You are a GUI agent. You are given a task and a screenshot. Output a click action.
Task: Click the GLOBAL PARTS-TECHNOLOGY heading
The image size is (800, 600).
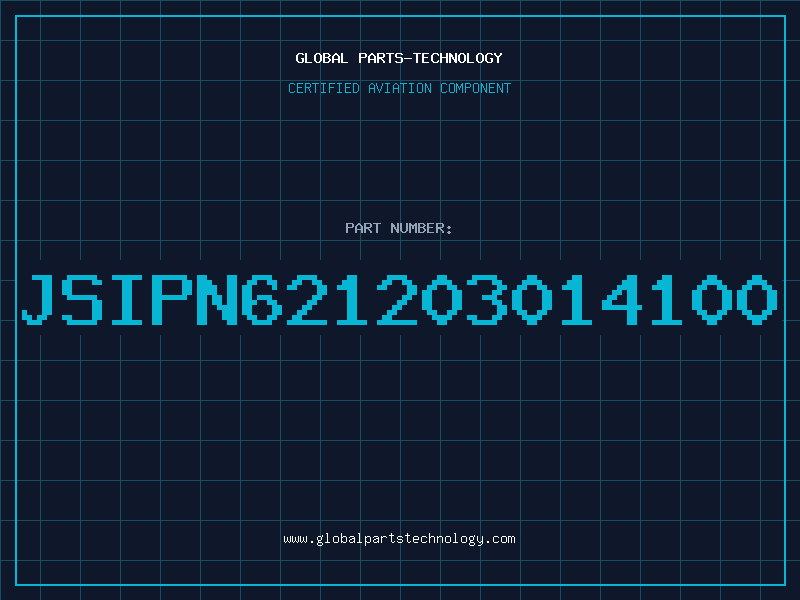click(399, 58)
